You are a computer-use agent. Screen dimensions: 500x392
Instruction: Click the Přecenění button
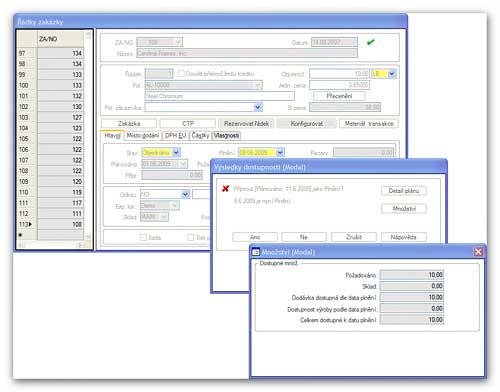tap(339, 96)
